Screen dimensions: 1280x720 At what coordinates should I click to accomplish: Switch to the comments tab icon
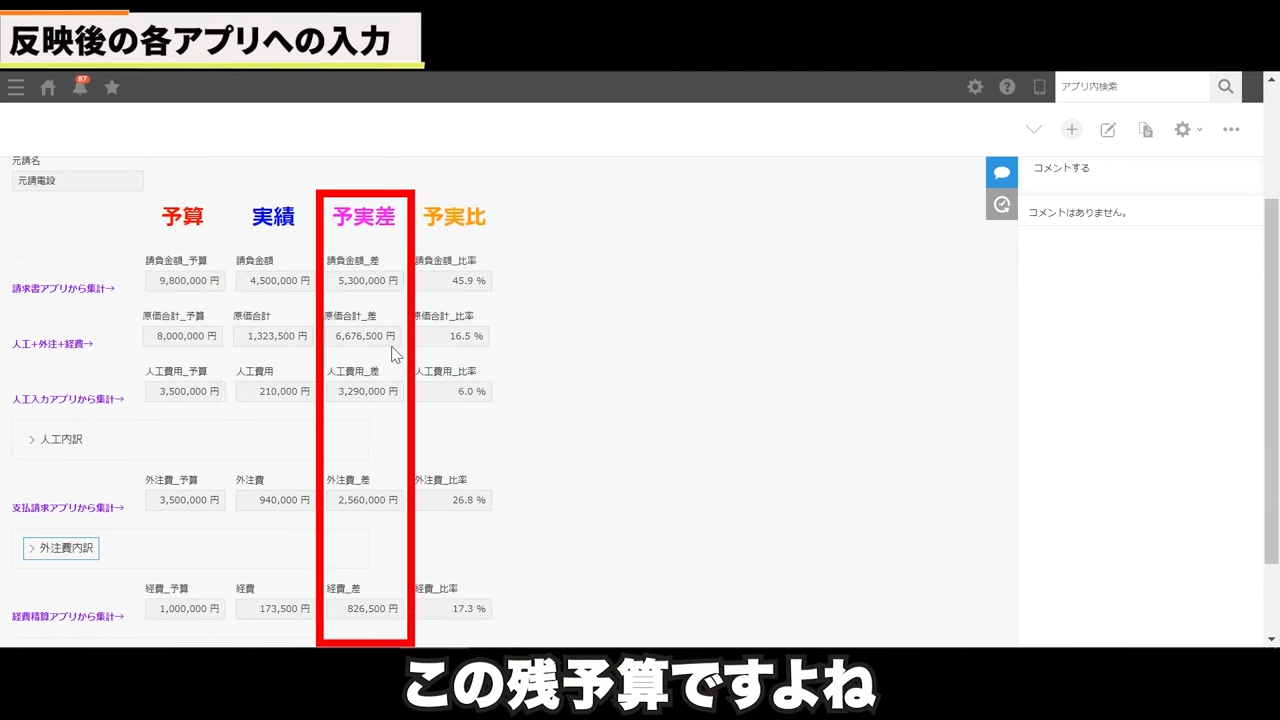1001,172
